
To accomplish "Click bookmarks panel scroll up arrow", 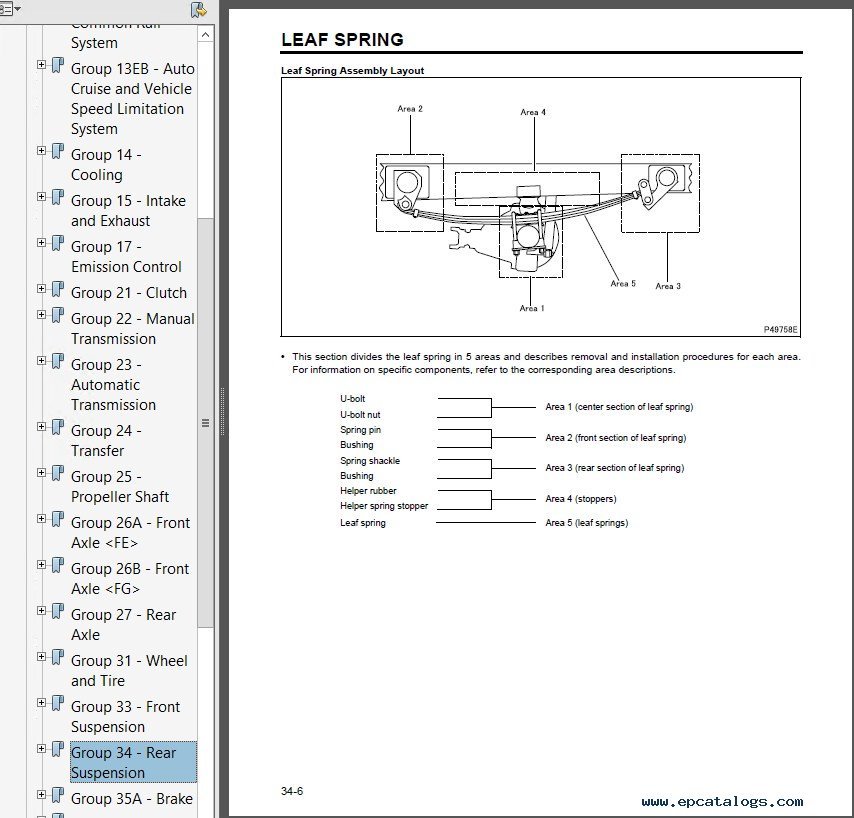I will point(205,35).
